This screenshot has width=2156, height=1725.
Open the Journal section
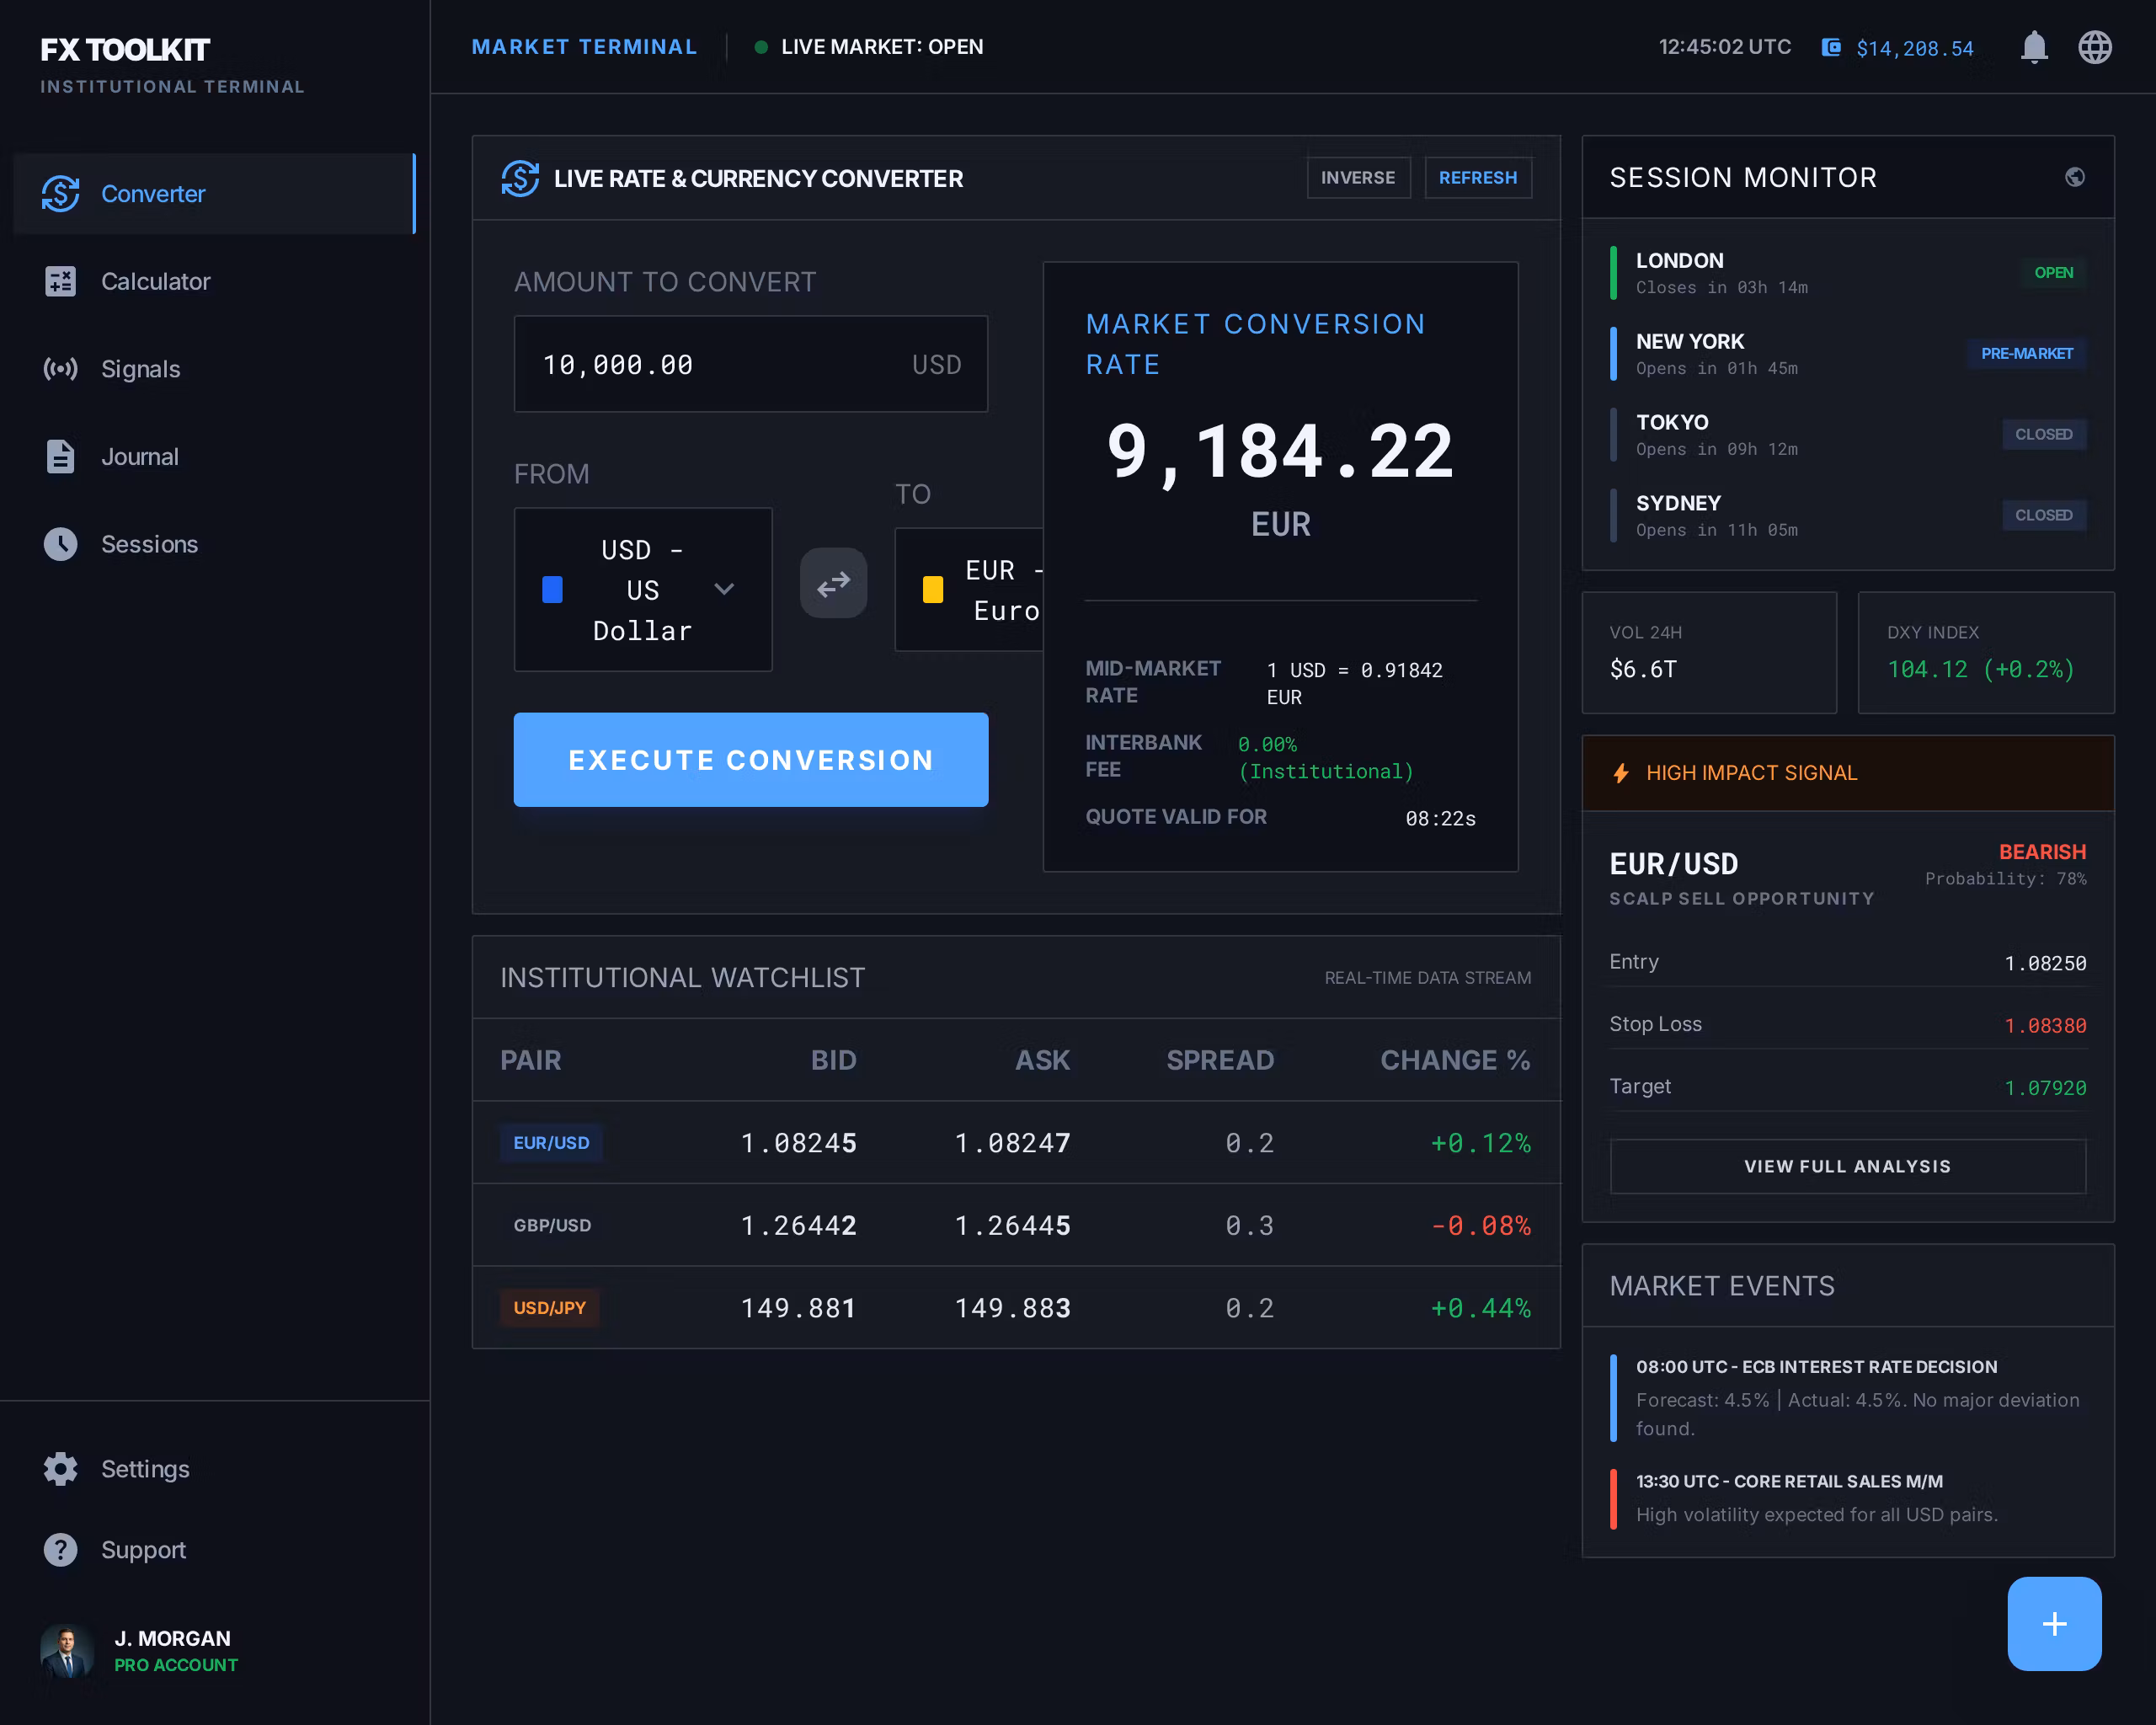[215, 456]
